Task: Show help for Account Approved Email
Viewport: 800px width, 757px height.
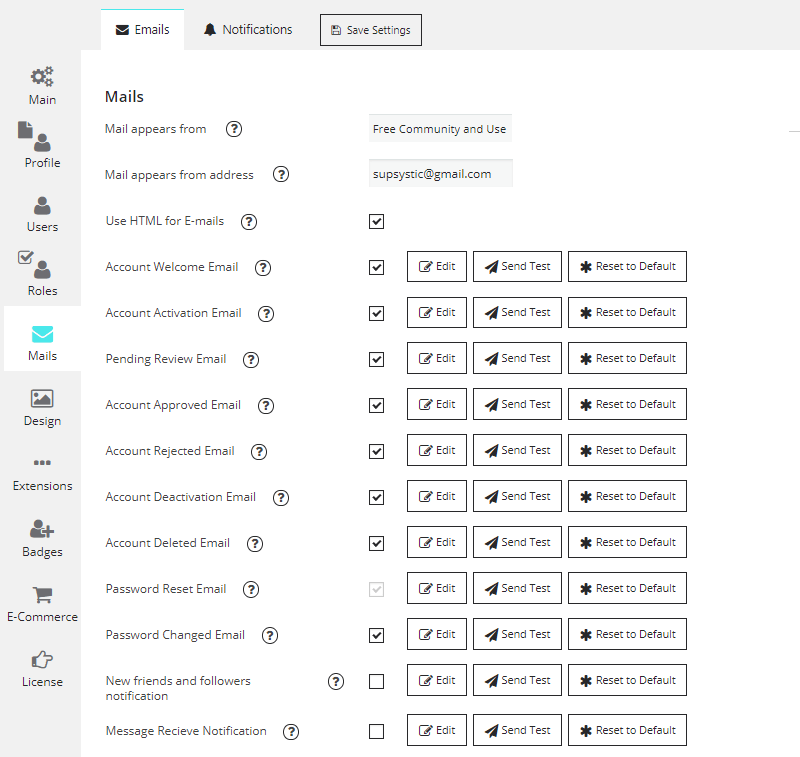Action: tap(265, 406)
